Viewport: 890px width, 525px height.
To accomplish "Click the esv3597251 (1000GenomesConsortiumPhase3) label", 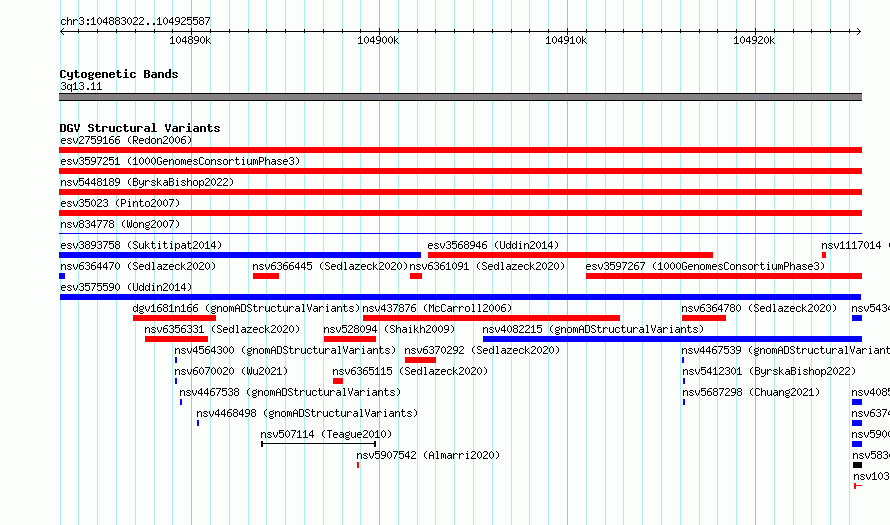I will 180,161.
